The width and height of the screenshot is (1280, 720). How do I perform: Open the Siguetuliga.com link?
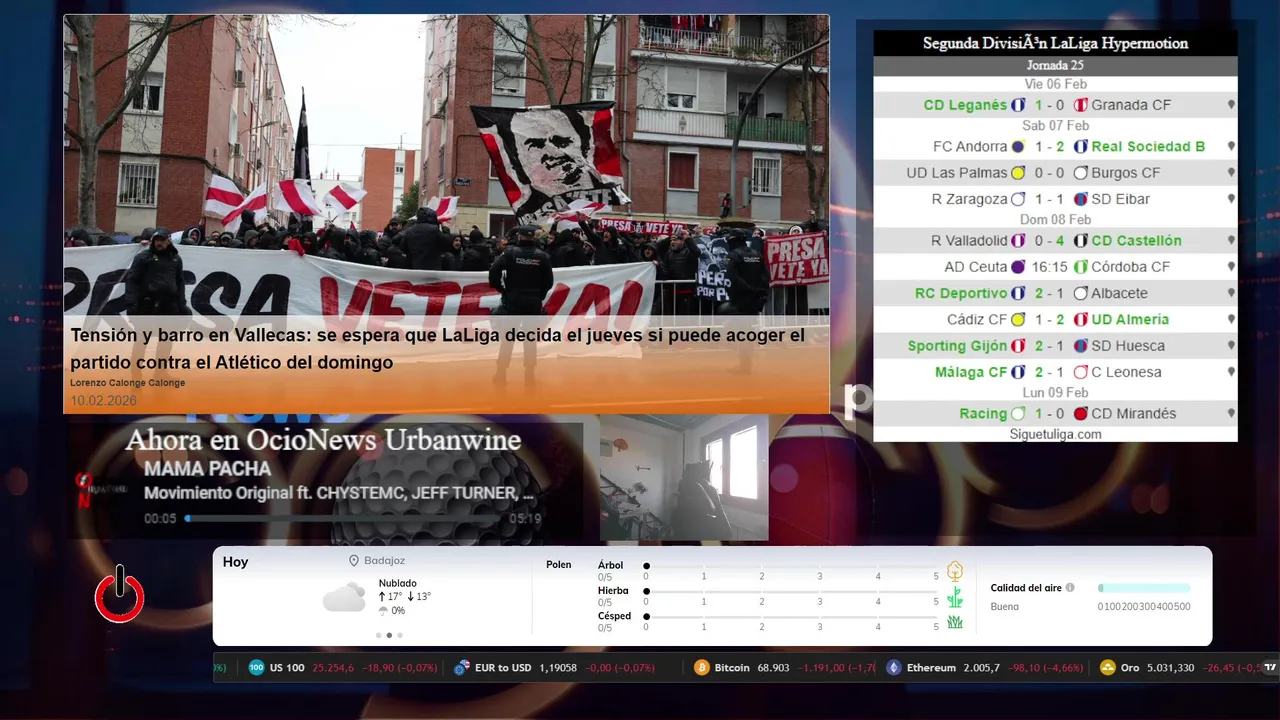(1055, 434)
